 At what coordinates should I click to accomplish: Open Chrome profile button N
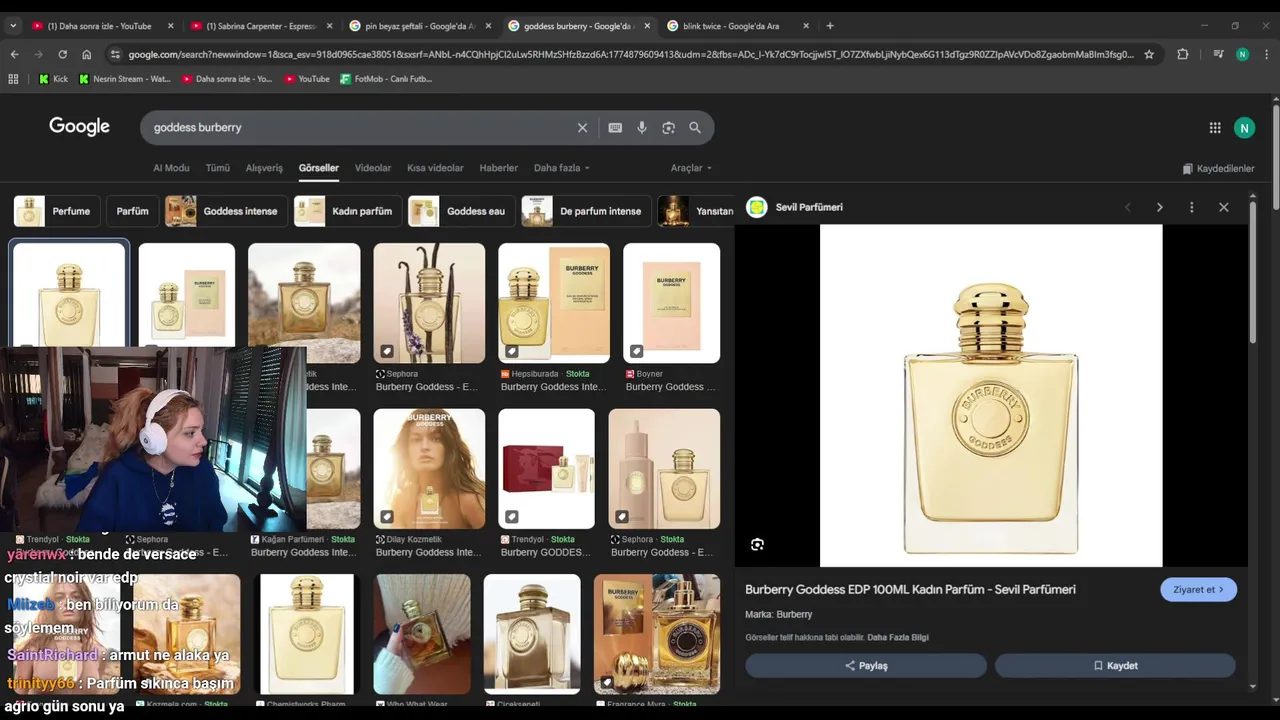point(1242,54)
